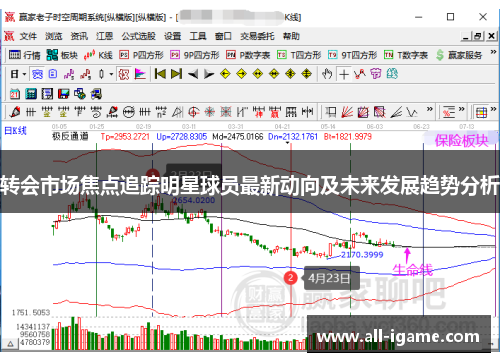The height and width of the screenshot is (362, 500).
Task: Switch to the K线 candlestick chart
Action: click(x=98, y=55)
